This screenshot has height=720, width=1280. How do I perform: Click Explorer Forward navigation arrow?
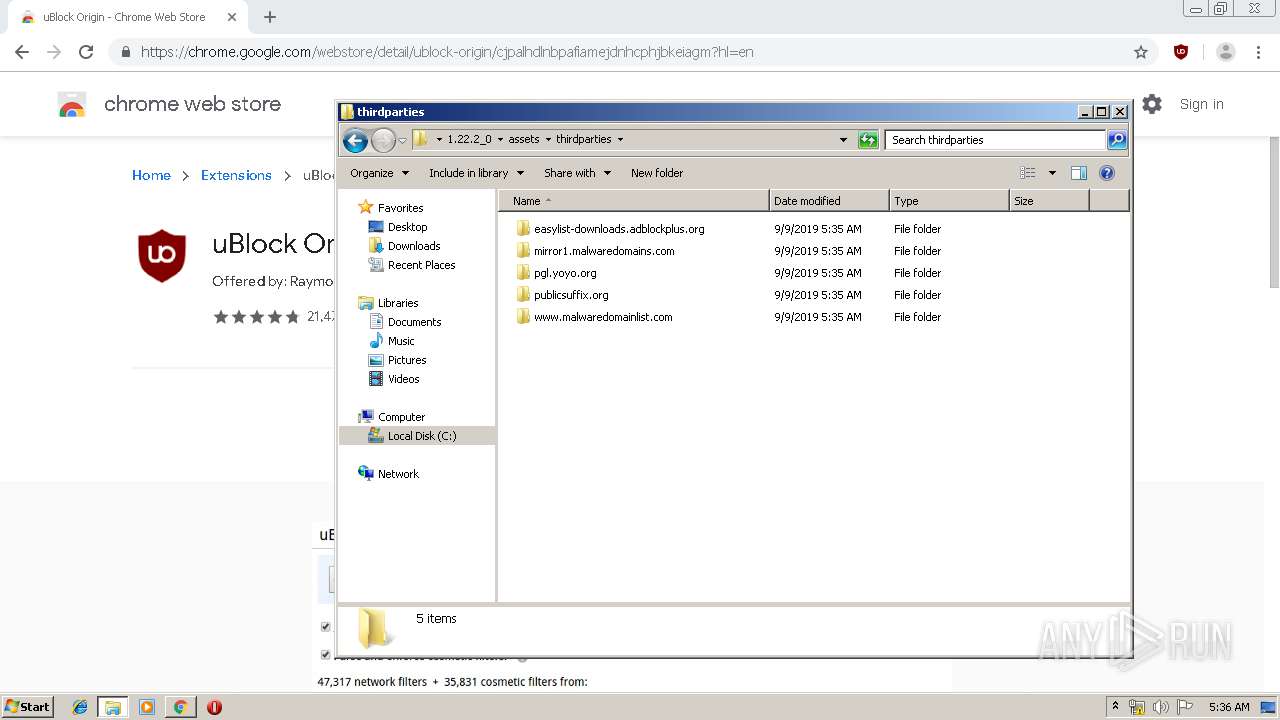point(383,140)
